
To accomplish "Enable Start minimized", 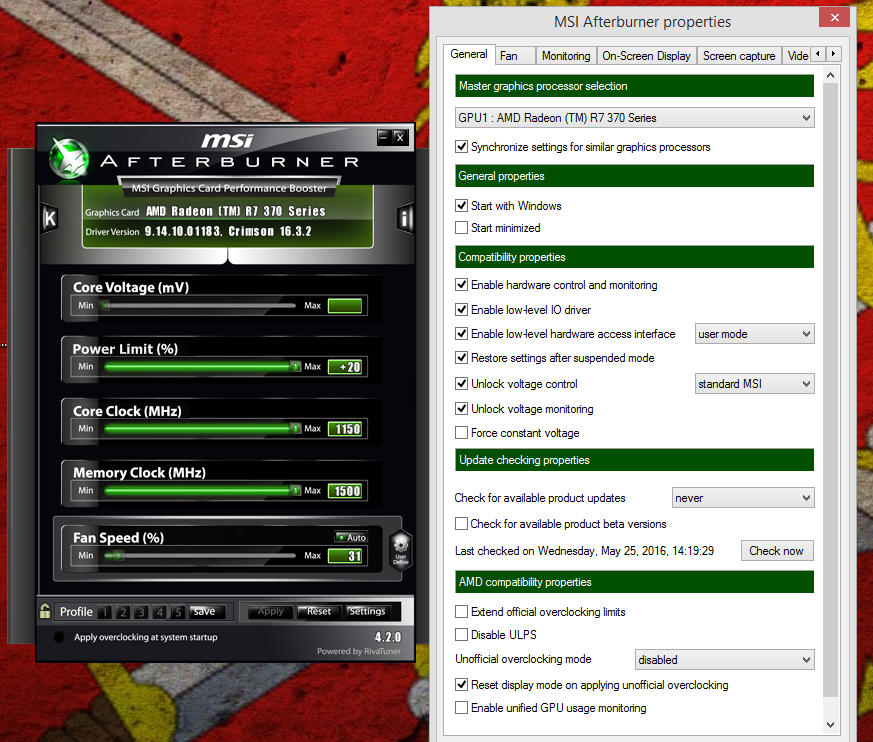I will click(461, 228).
